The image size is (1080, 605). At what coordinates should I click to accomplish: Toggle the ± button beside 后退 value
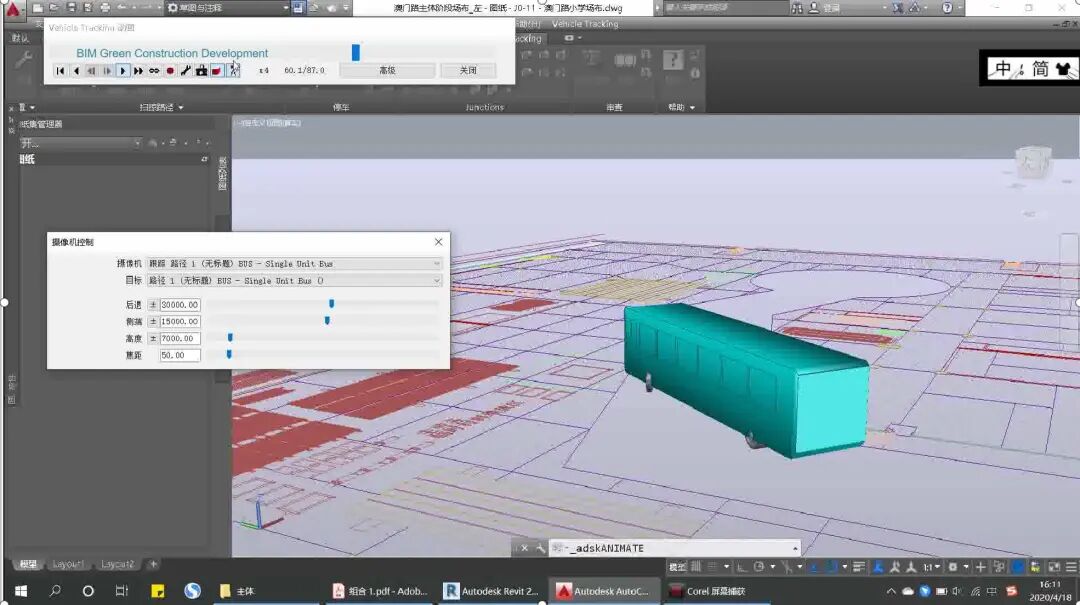pyautogui.click(x=153, y=305)
